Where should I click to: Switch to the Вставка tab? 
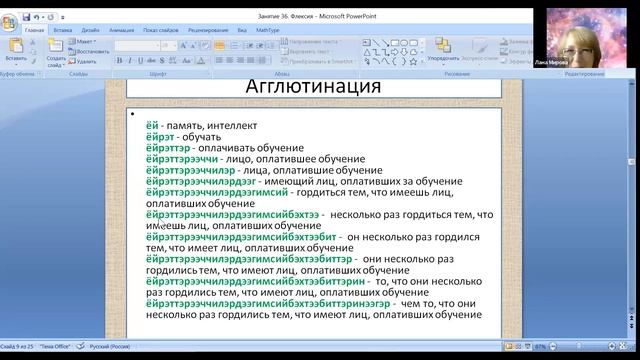point(62,30)
